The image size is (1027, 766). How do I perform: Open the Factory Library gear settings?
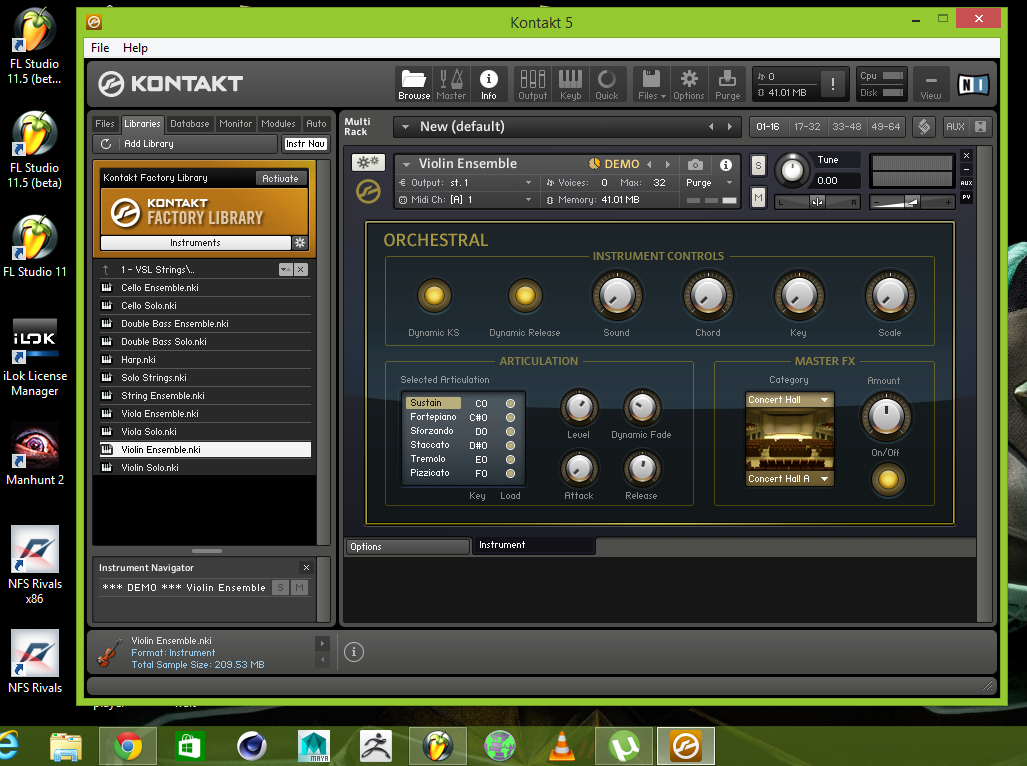(x=300, y=242)
